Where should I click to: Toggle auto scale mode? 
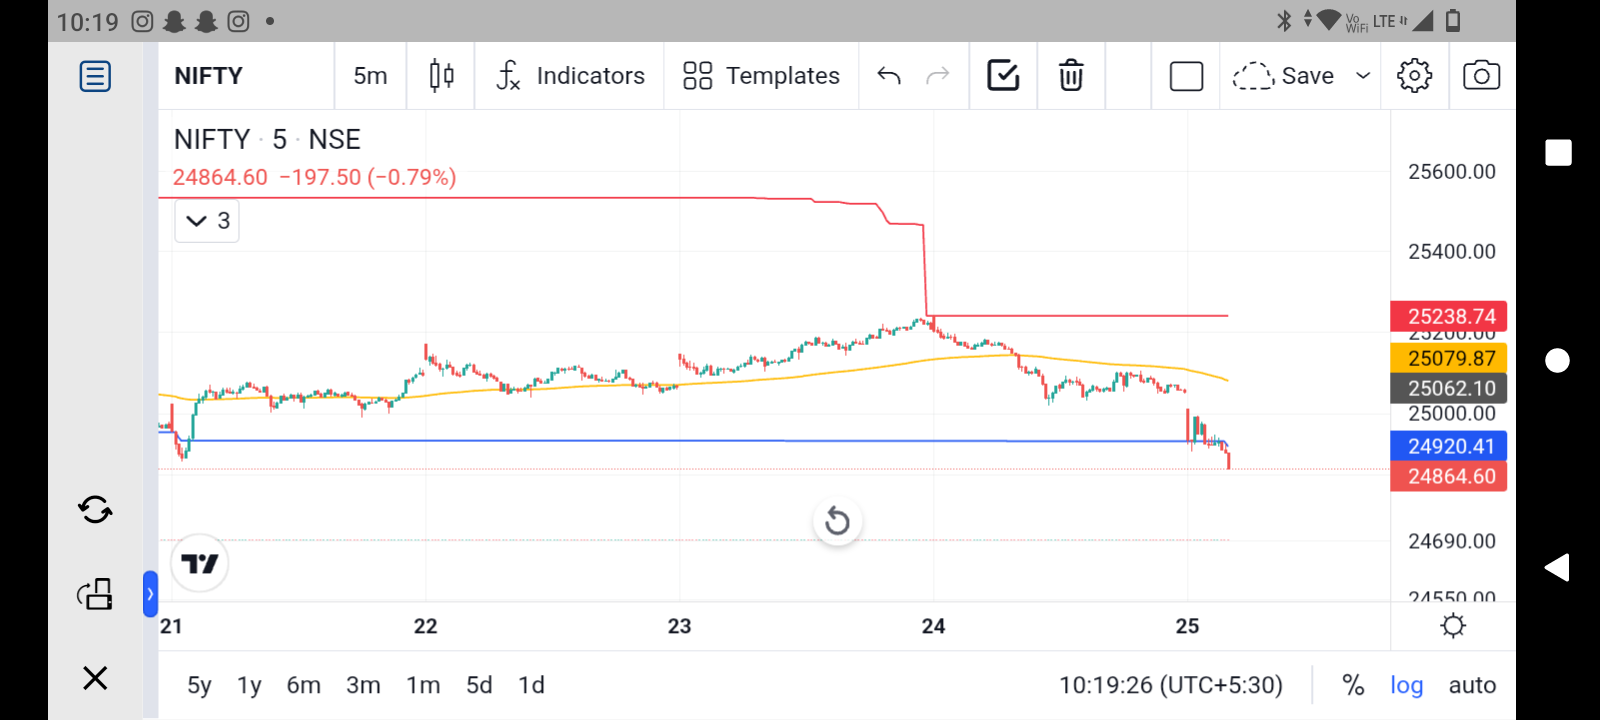coord(1472,685)
